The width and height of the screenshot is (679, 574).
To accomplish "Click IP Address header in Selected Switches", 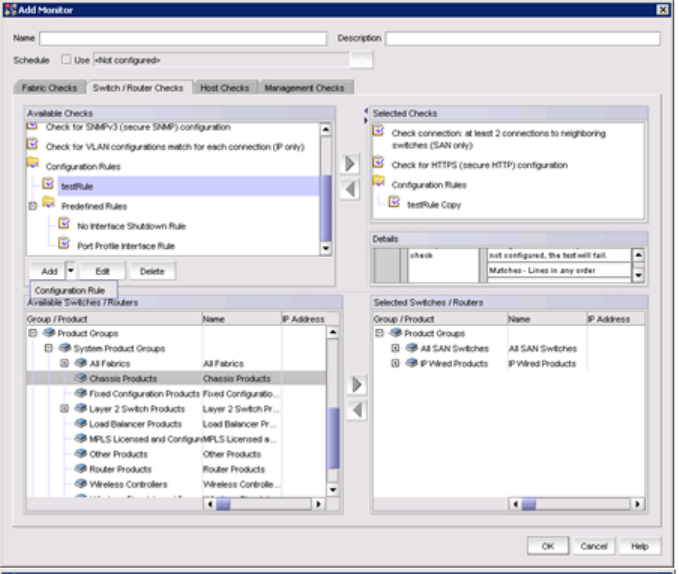I will coord(615,319).
